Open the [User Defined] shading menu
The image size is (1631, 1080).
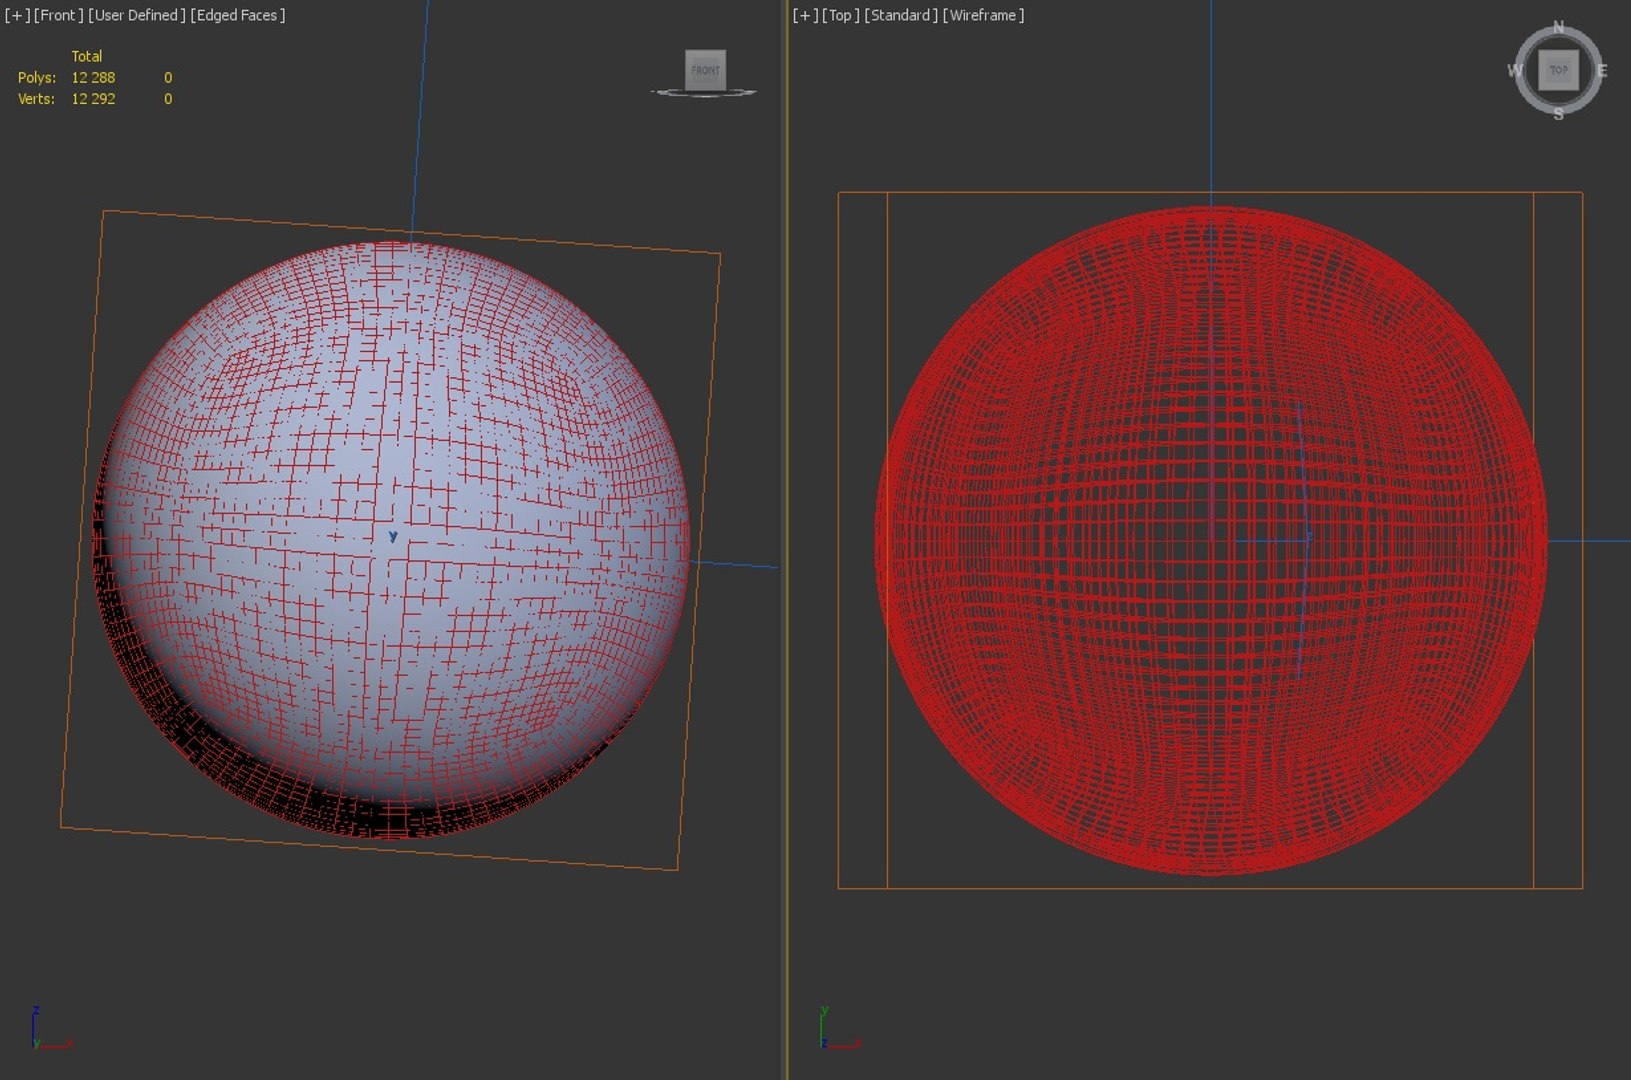pyautogui.click(x=137, y=15)
